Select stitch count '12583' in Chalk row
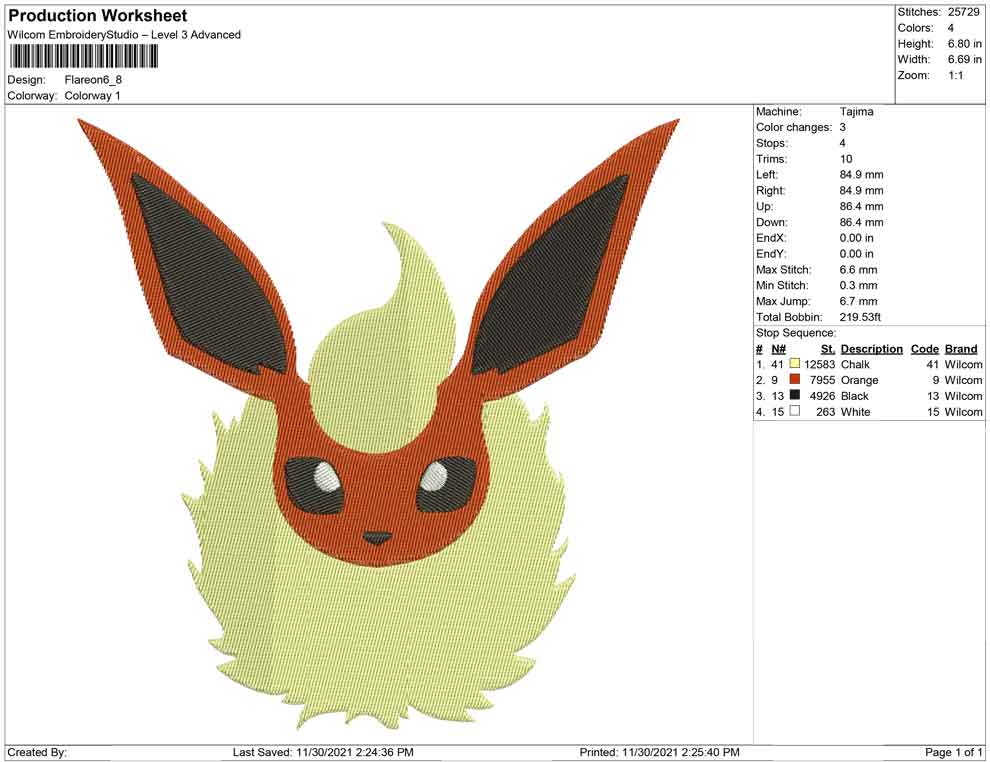990x762 pixels. pyautogui.click(x=820, y=364)
